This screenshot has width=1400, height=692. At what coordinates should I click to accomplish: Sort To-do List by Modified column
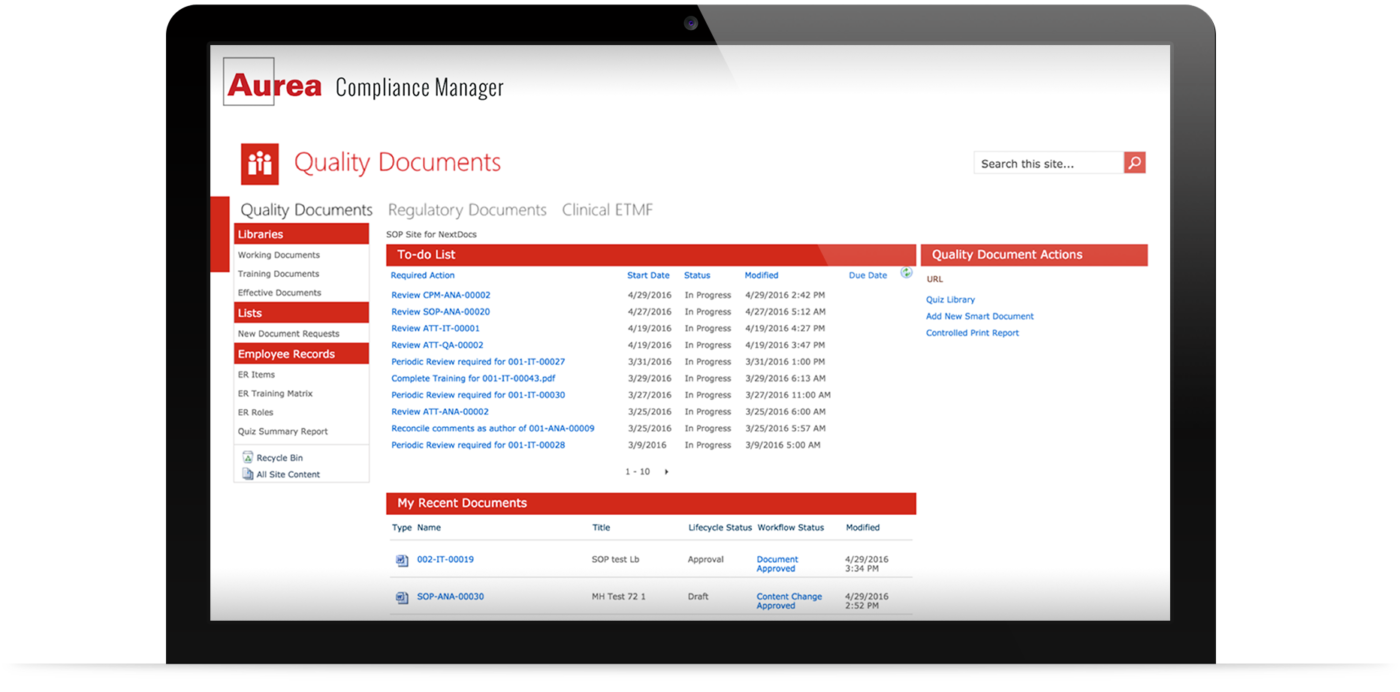(x=761, y=275)
